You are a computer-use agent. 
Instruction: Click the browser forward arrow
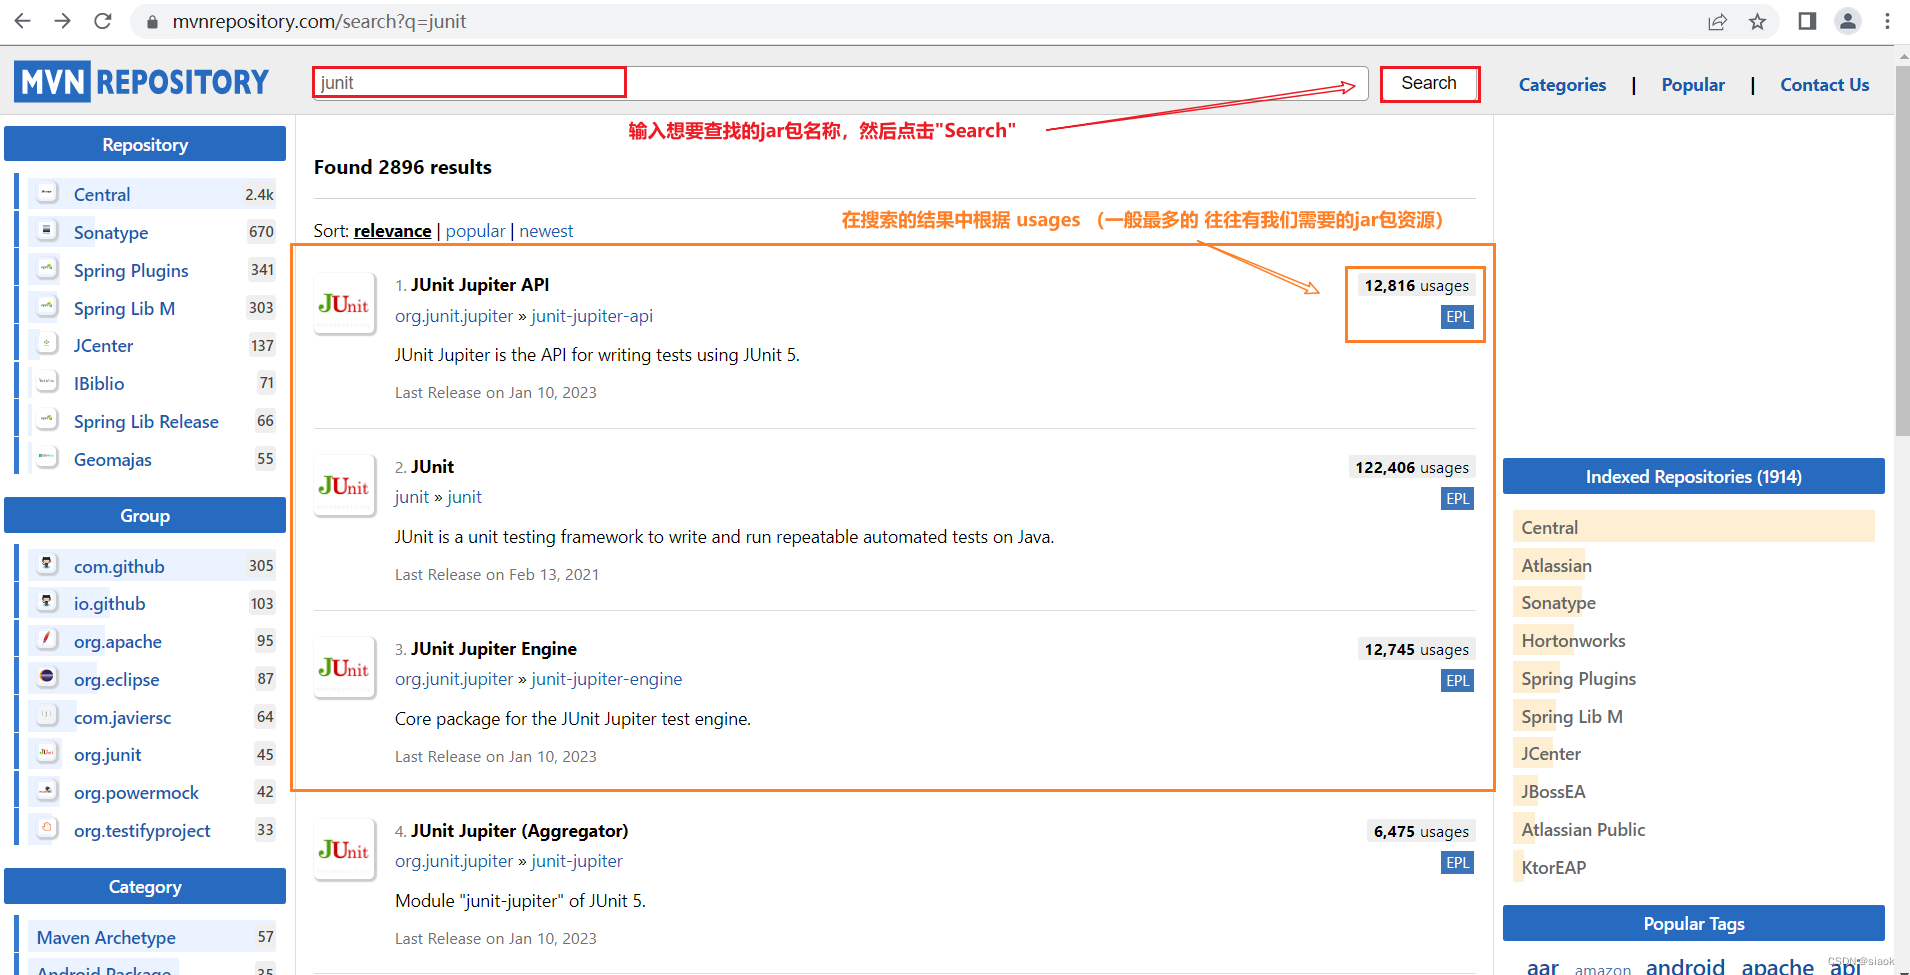62,21
